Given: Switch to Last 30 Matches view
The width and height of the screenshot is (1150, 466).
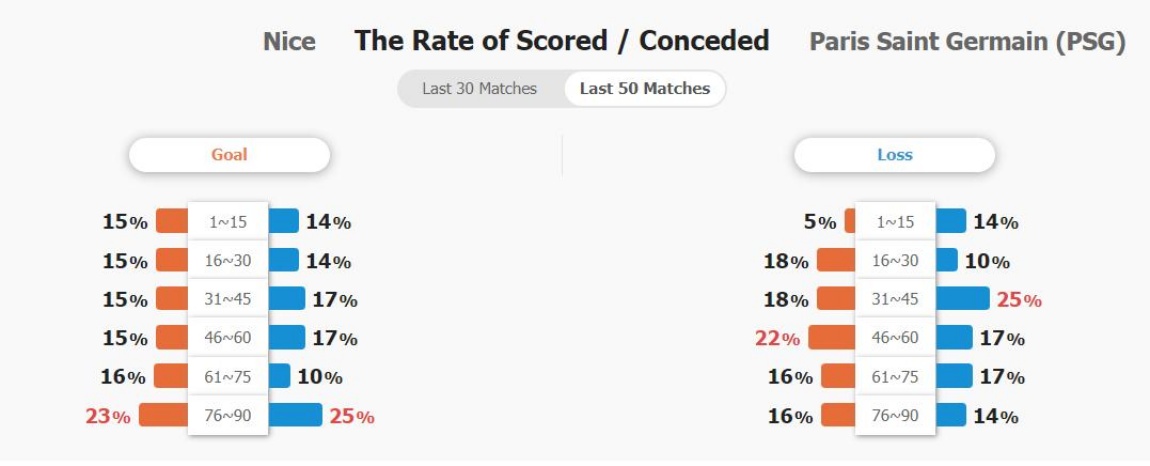Looking at the screenshot, I should pyautogui.click(x=480, y=89).
